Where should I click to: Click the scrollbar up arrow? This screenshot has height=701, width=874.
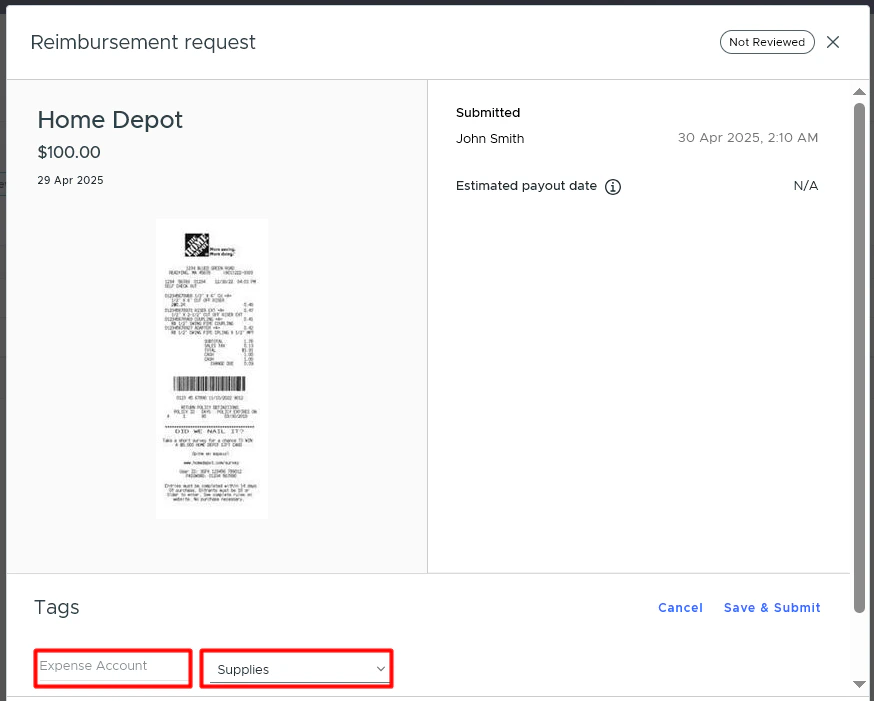click(860, 92)
